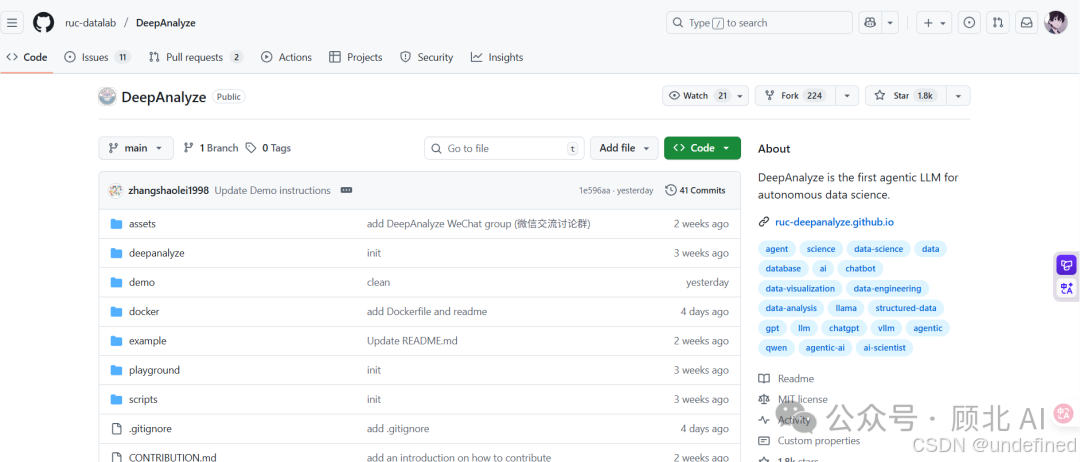The image size is (1080, 462).
Task: Open the ruc-datalab organization link
Action: (91, 23)
